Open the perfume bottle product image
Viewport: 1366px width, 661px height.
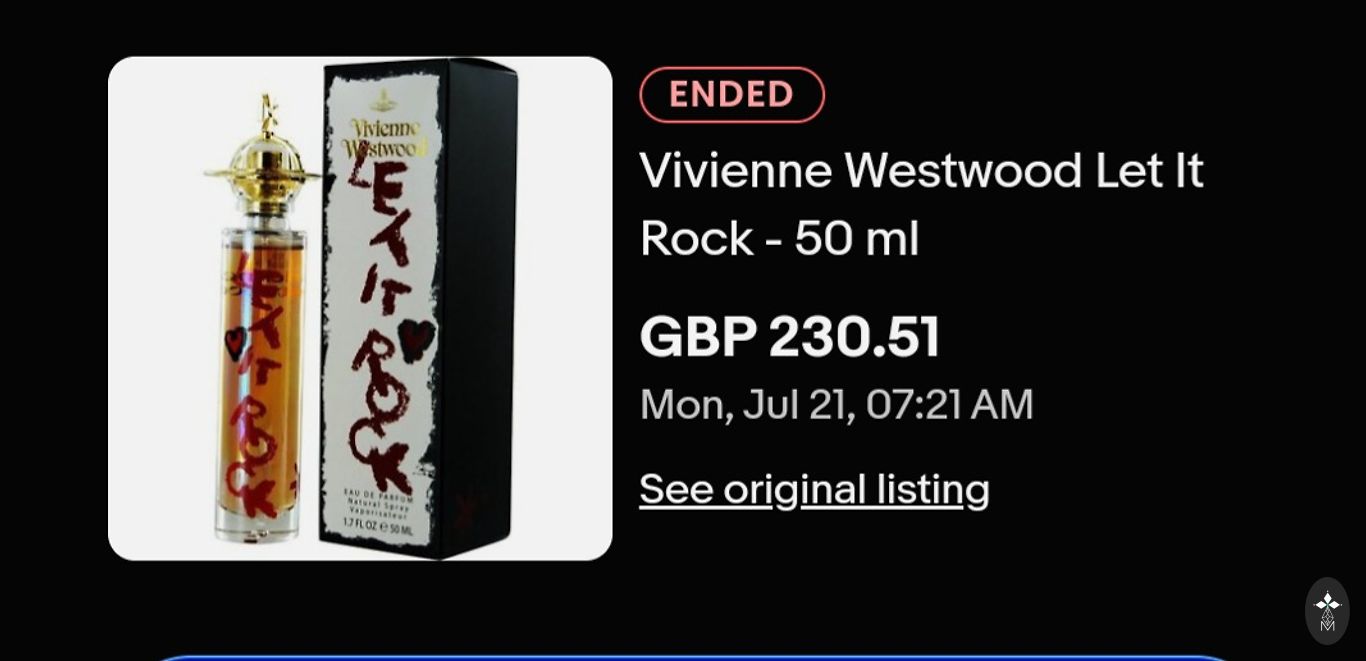(x=360, y=308)
